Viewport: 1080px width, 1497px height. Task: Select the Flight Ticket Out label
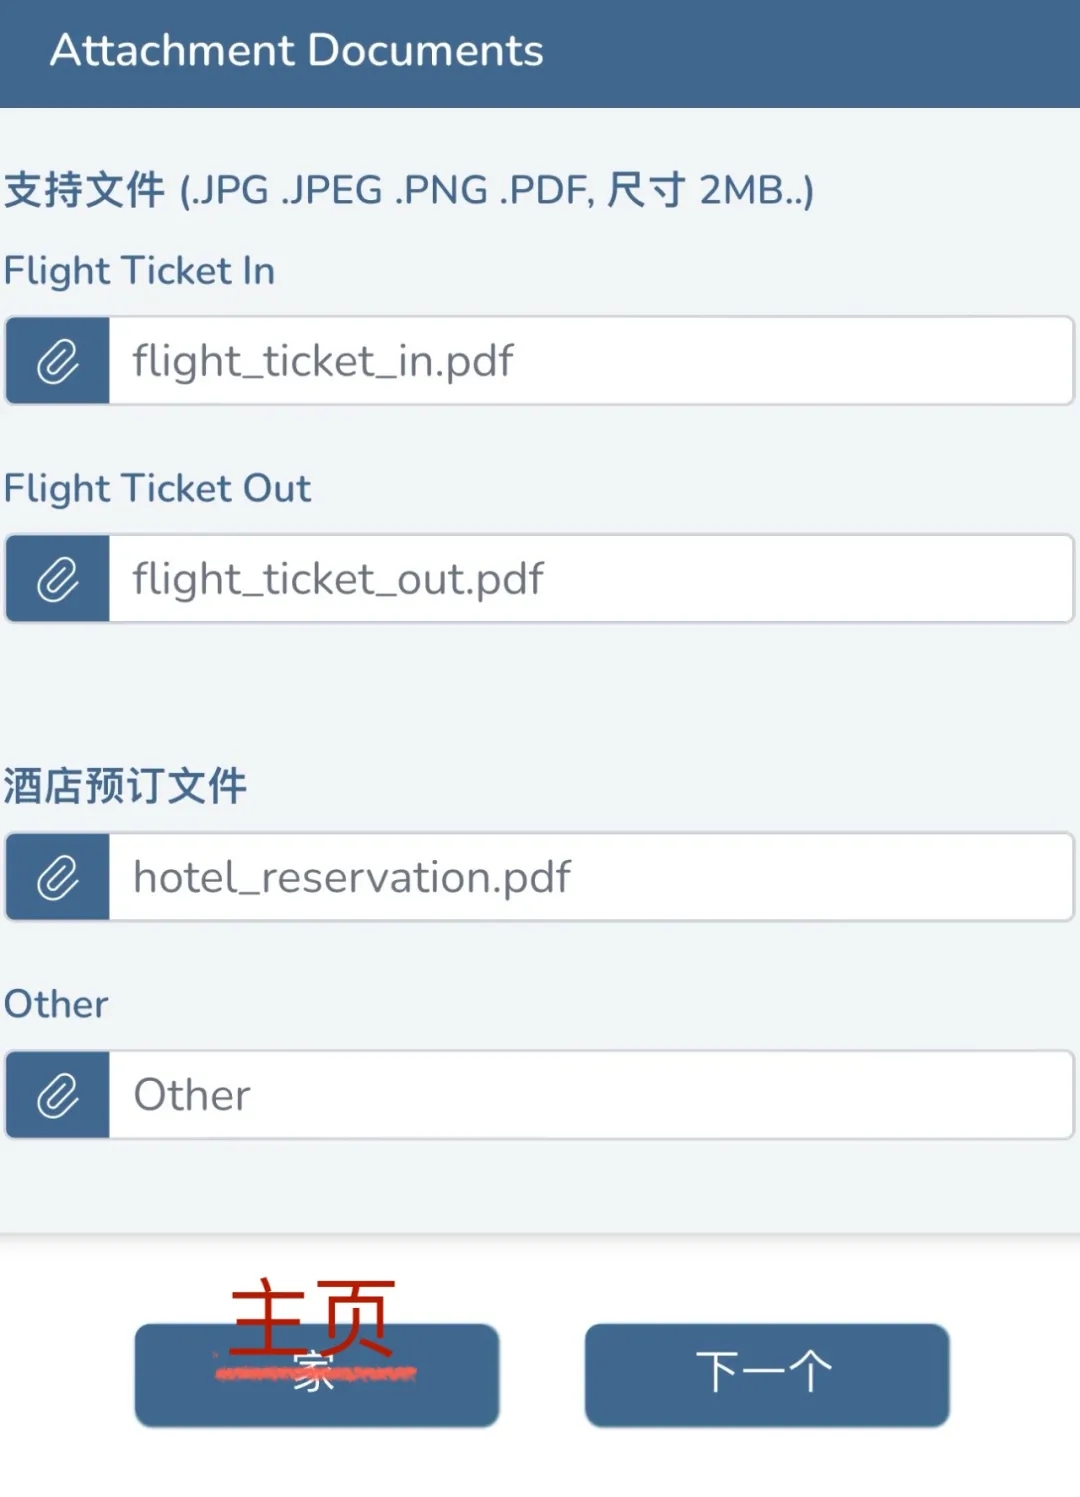157,489
